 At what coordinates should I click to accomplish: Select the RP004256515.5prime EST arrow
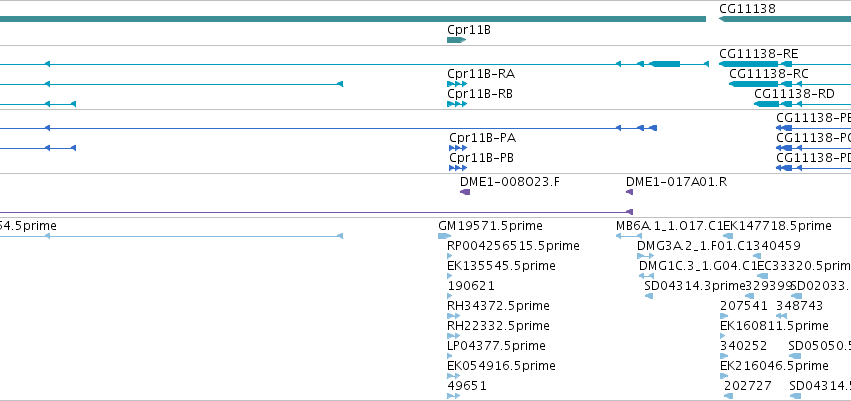[449, 256]
